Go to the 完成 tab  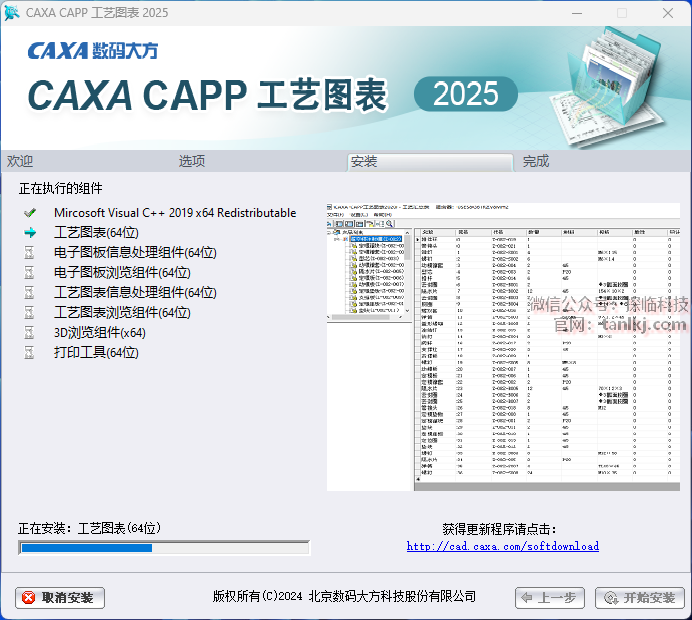point(536,161)
